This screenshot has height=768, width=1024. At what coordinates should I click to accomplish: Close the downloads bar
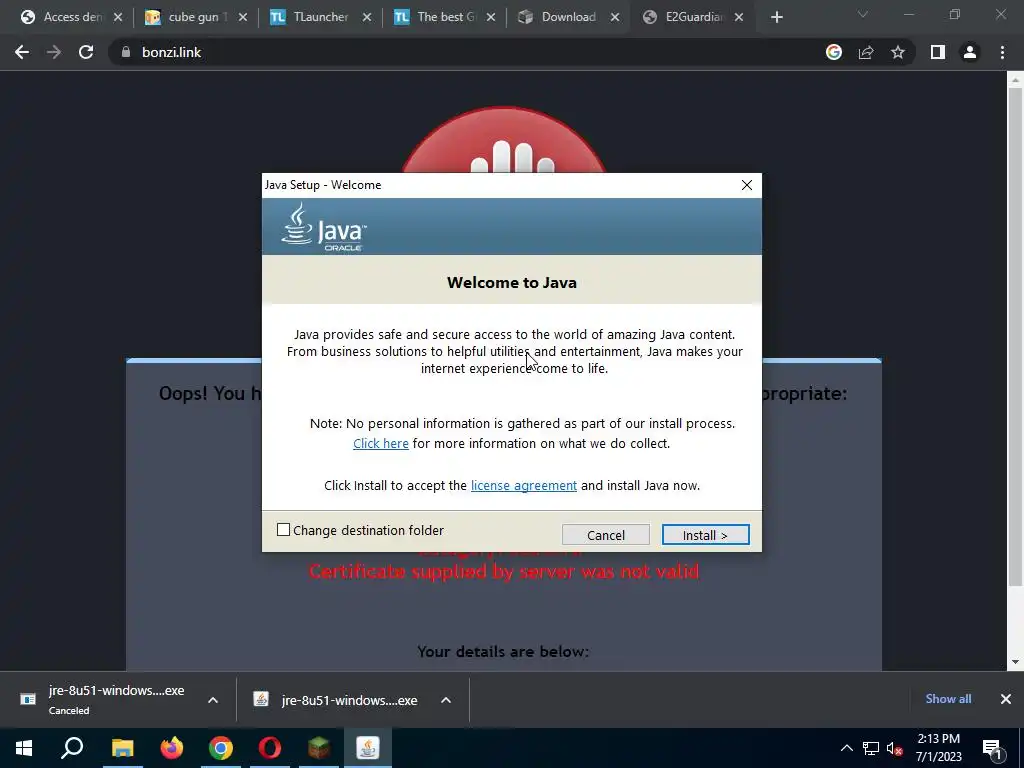click(x=1006, y=699)
